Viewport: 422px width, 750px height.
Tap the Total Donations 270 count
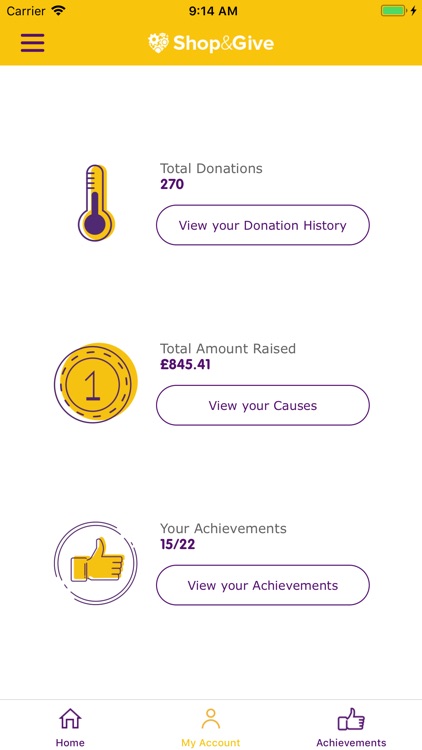pyautogui.click(x=172, y=184)
